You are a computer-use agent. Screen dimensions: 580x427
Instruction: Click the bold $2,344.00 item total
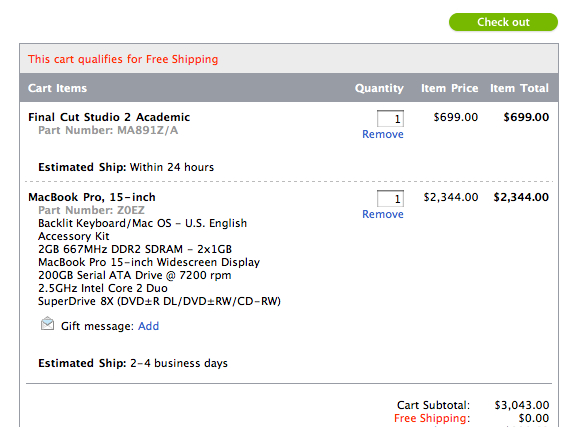tap(521, 197)
